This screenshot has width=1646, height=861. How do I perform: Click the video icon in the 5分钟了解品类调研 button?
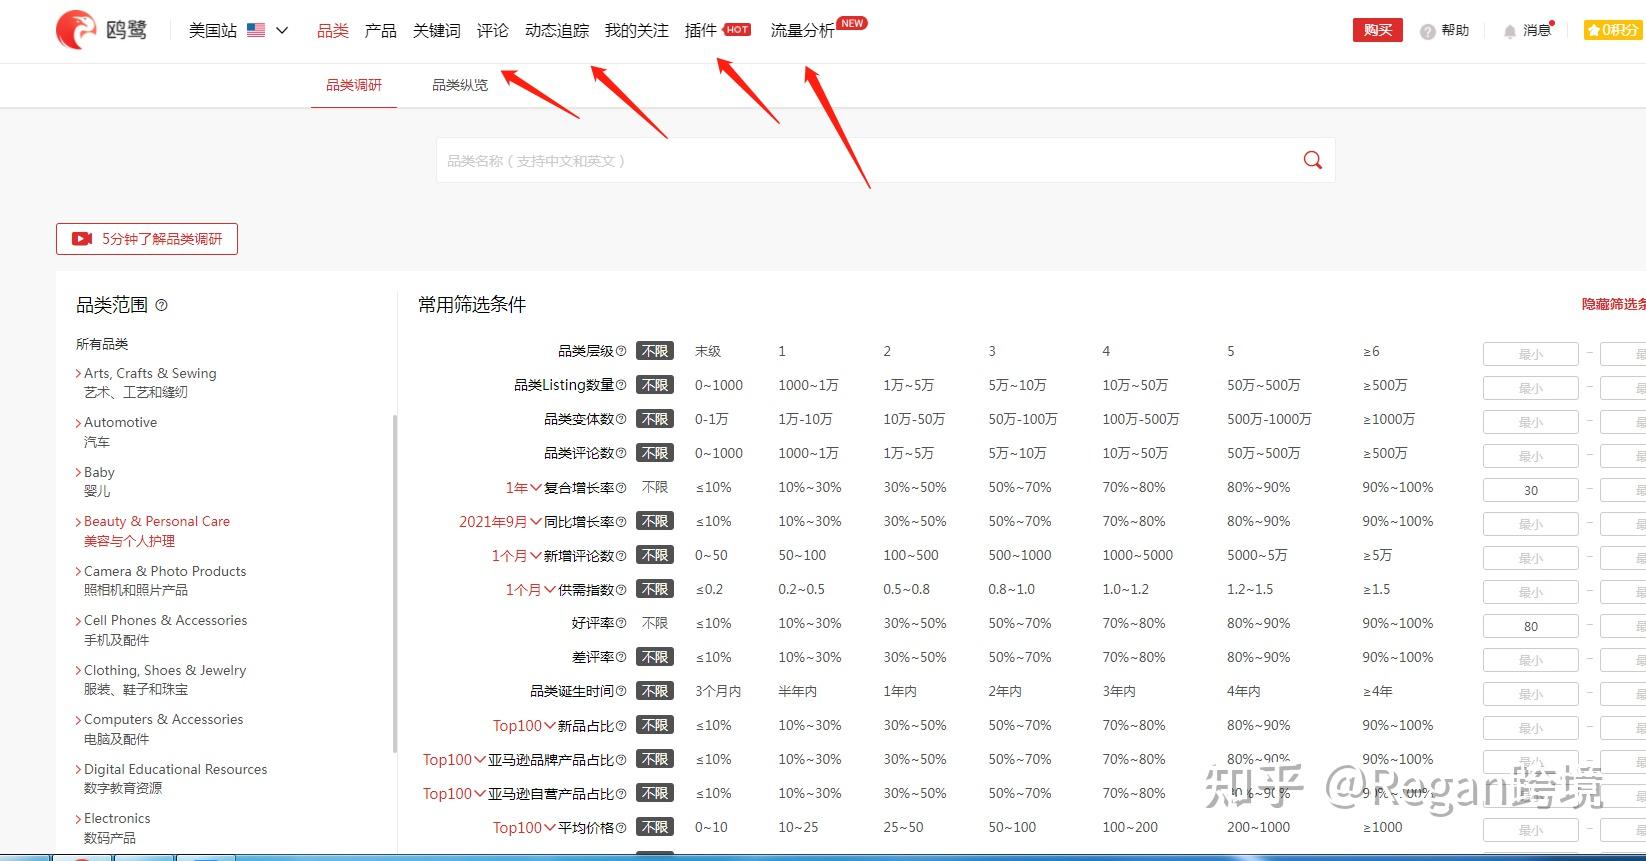coord(82,239)
